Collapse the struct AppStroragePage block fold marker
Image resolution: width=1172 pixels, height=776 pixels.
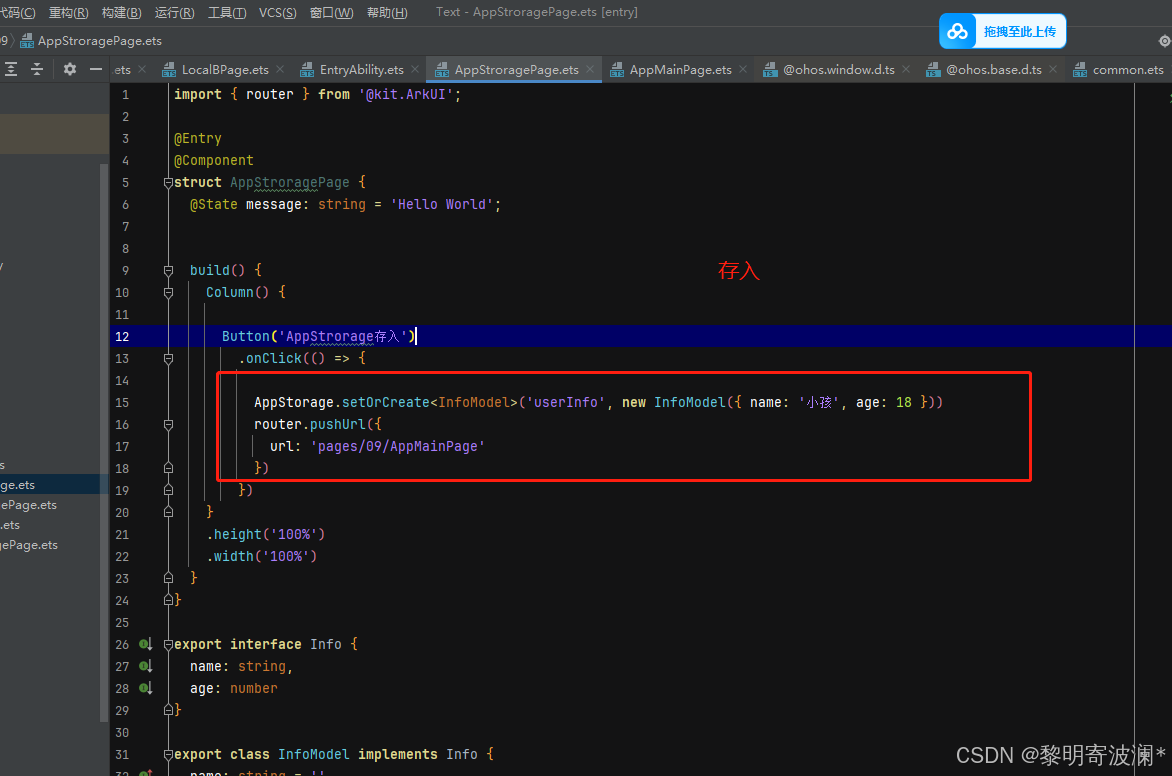click(x=168, y=182)
